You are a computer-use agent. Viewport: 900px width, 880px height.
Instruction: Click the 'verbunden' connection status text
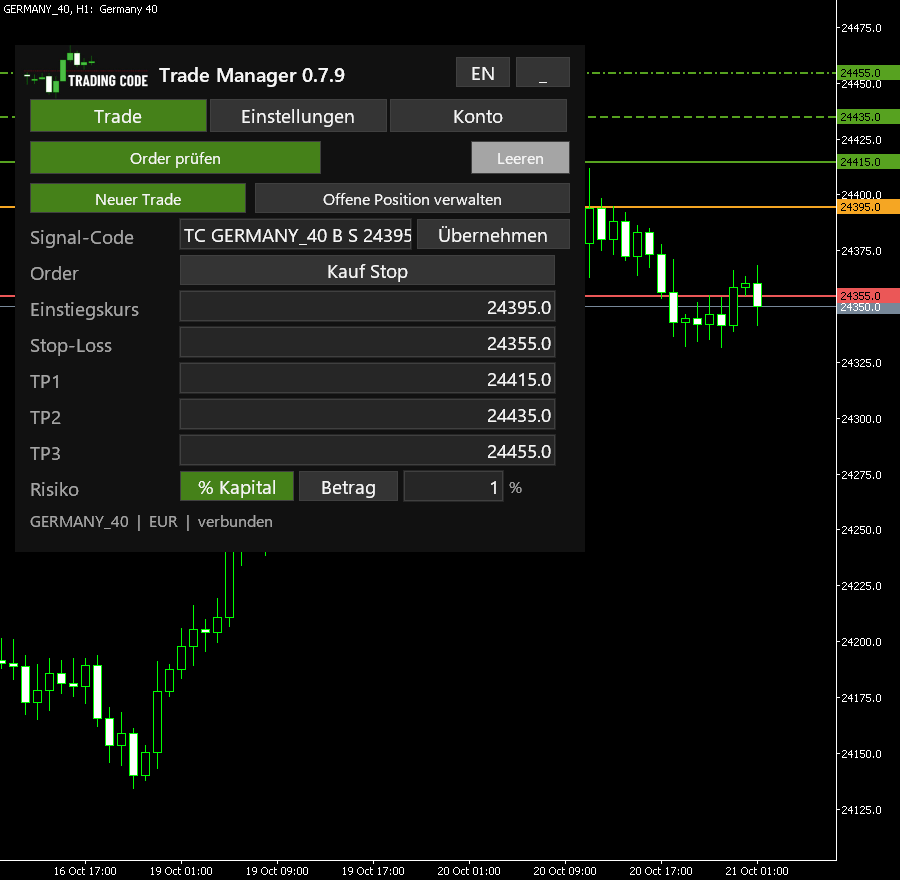[235, 521]
